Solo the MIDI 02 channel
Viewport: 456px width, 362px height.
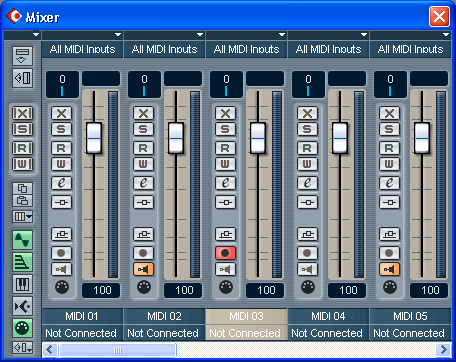143,129
